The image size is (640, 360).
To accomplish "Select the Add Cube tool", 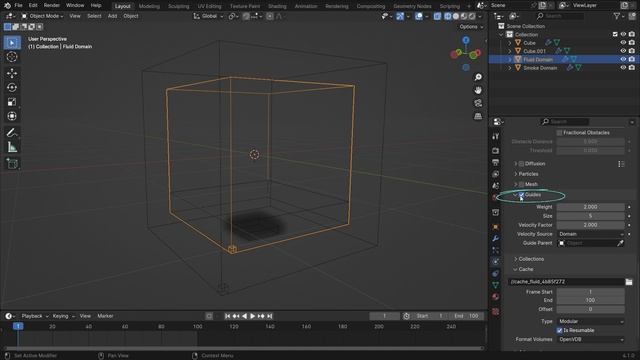I will click(12, 164).
